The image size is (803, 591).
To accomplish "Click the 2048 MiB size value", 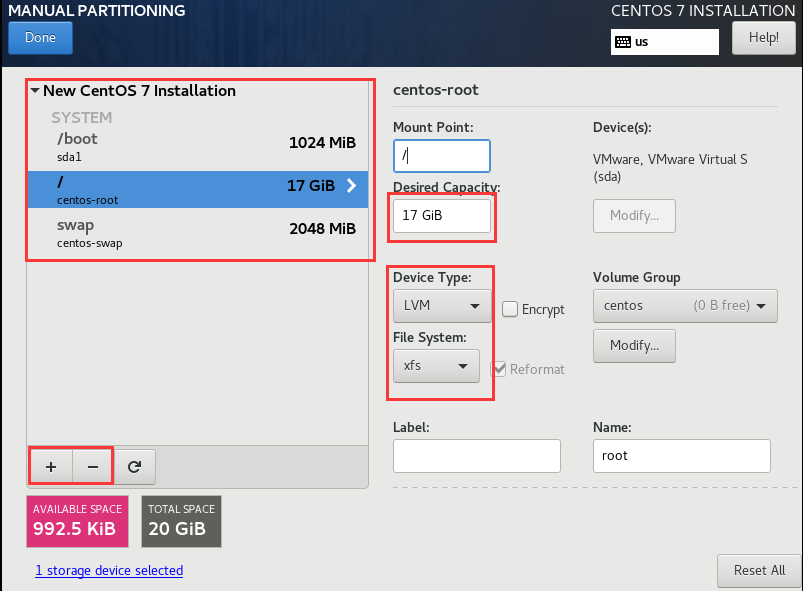I will [x=322, y=228].
